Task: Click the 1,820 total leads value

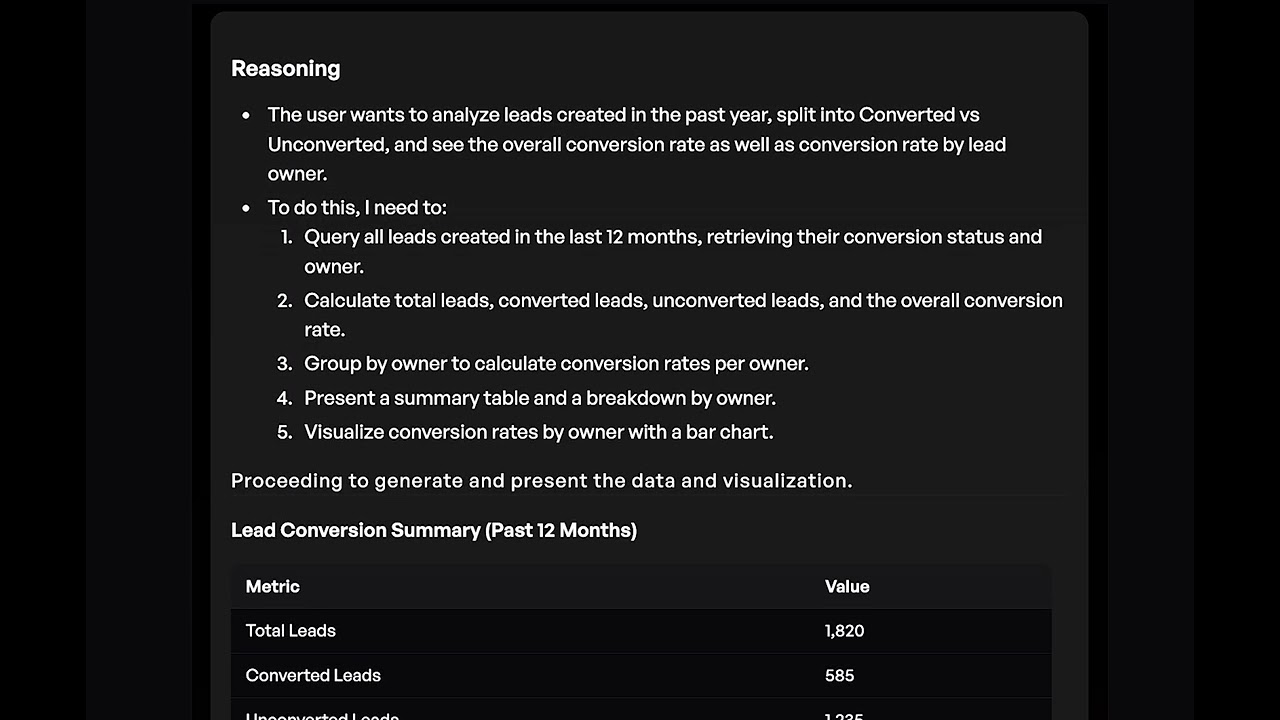Action: (844, 630)
